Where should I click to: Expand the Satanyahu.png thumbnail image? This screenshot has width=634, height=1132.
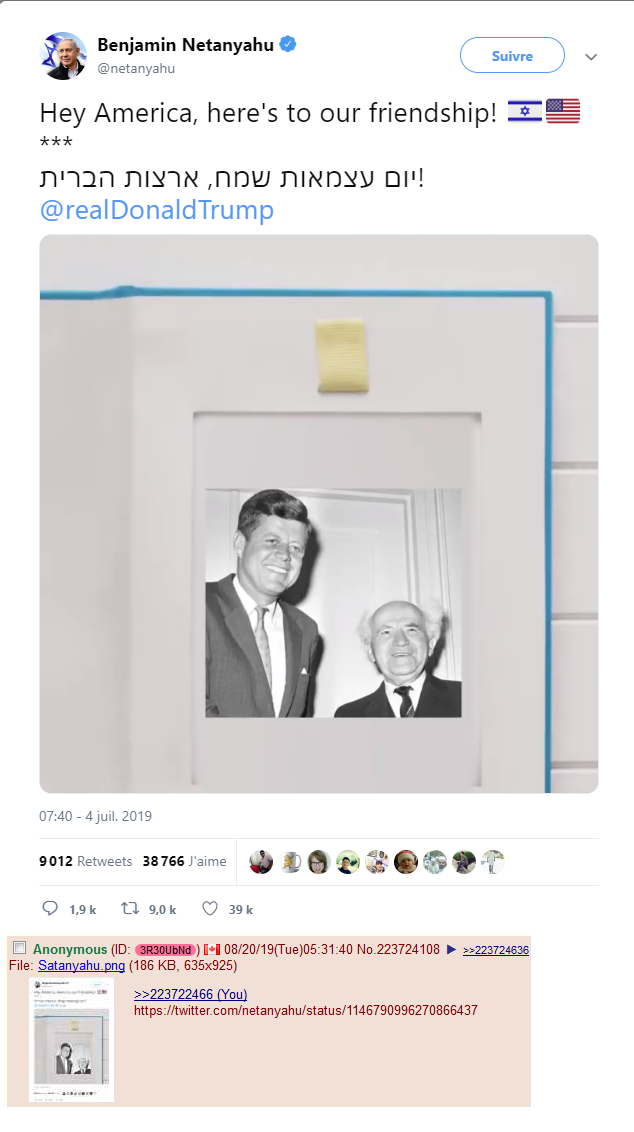point(71,1040)
